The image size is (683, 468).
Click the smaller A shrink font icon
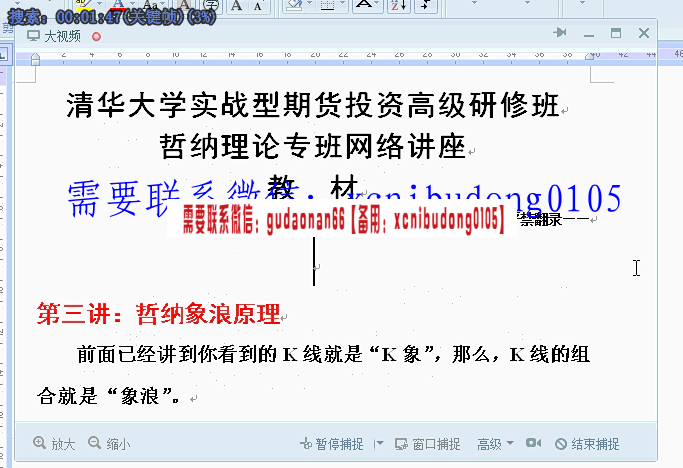(x=258, y=6)
